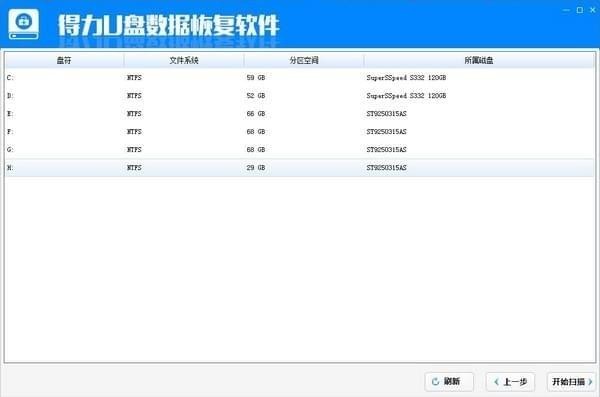Click the 29 GB partition size cell
600x397 pixels.
click(x=256, y=168)
